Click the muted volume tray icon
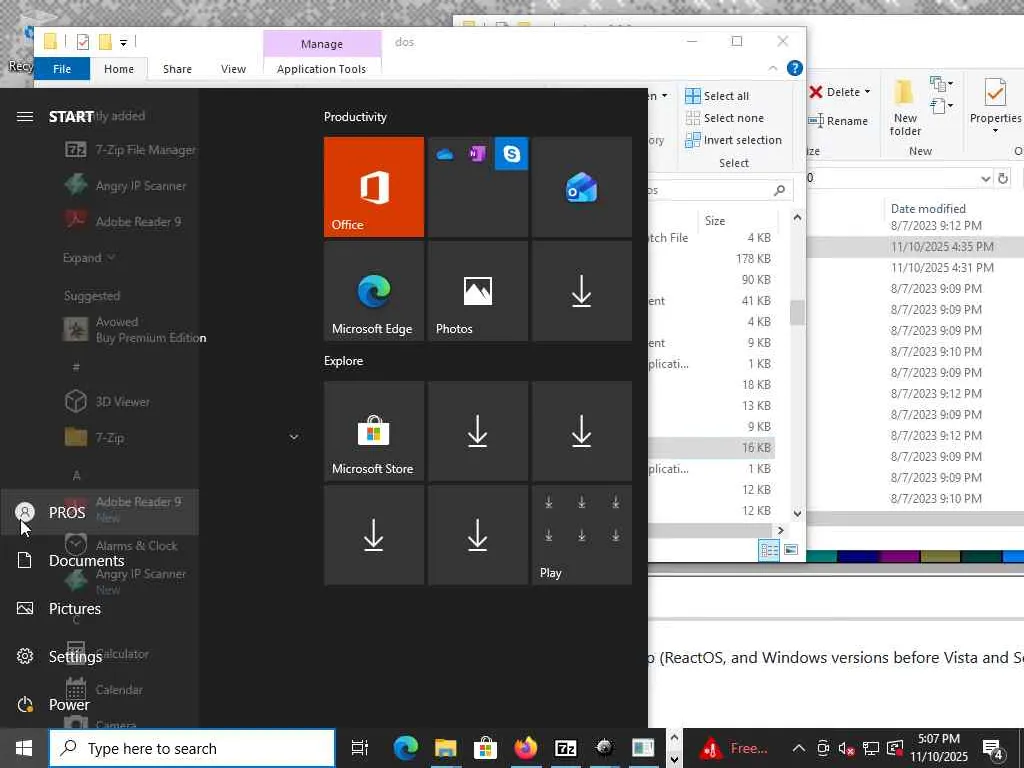This screenshot has height=768, width=1024. tap(846, 748)
